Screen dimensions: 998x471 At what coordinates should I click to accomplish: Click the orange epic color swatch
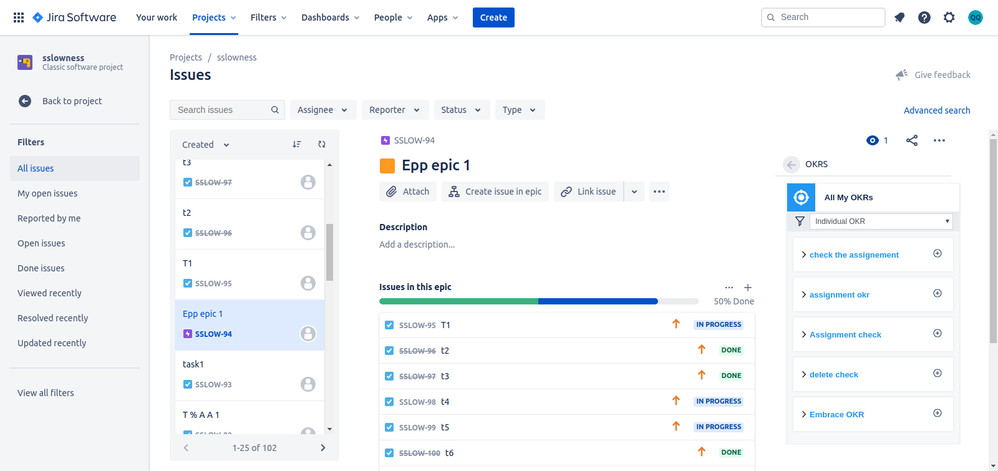tap(387, 166)
